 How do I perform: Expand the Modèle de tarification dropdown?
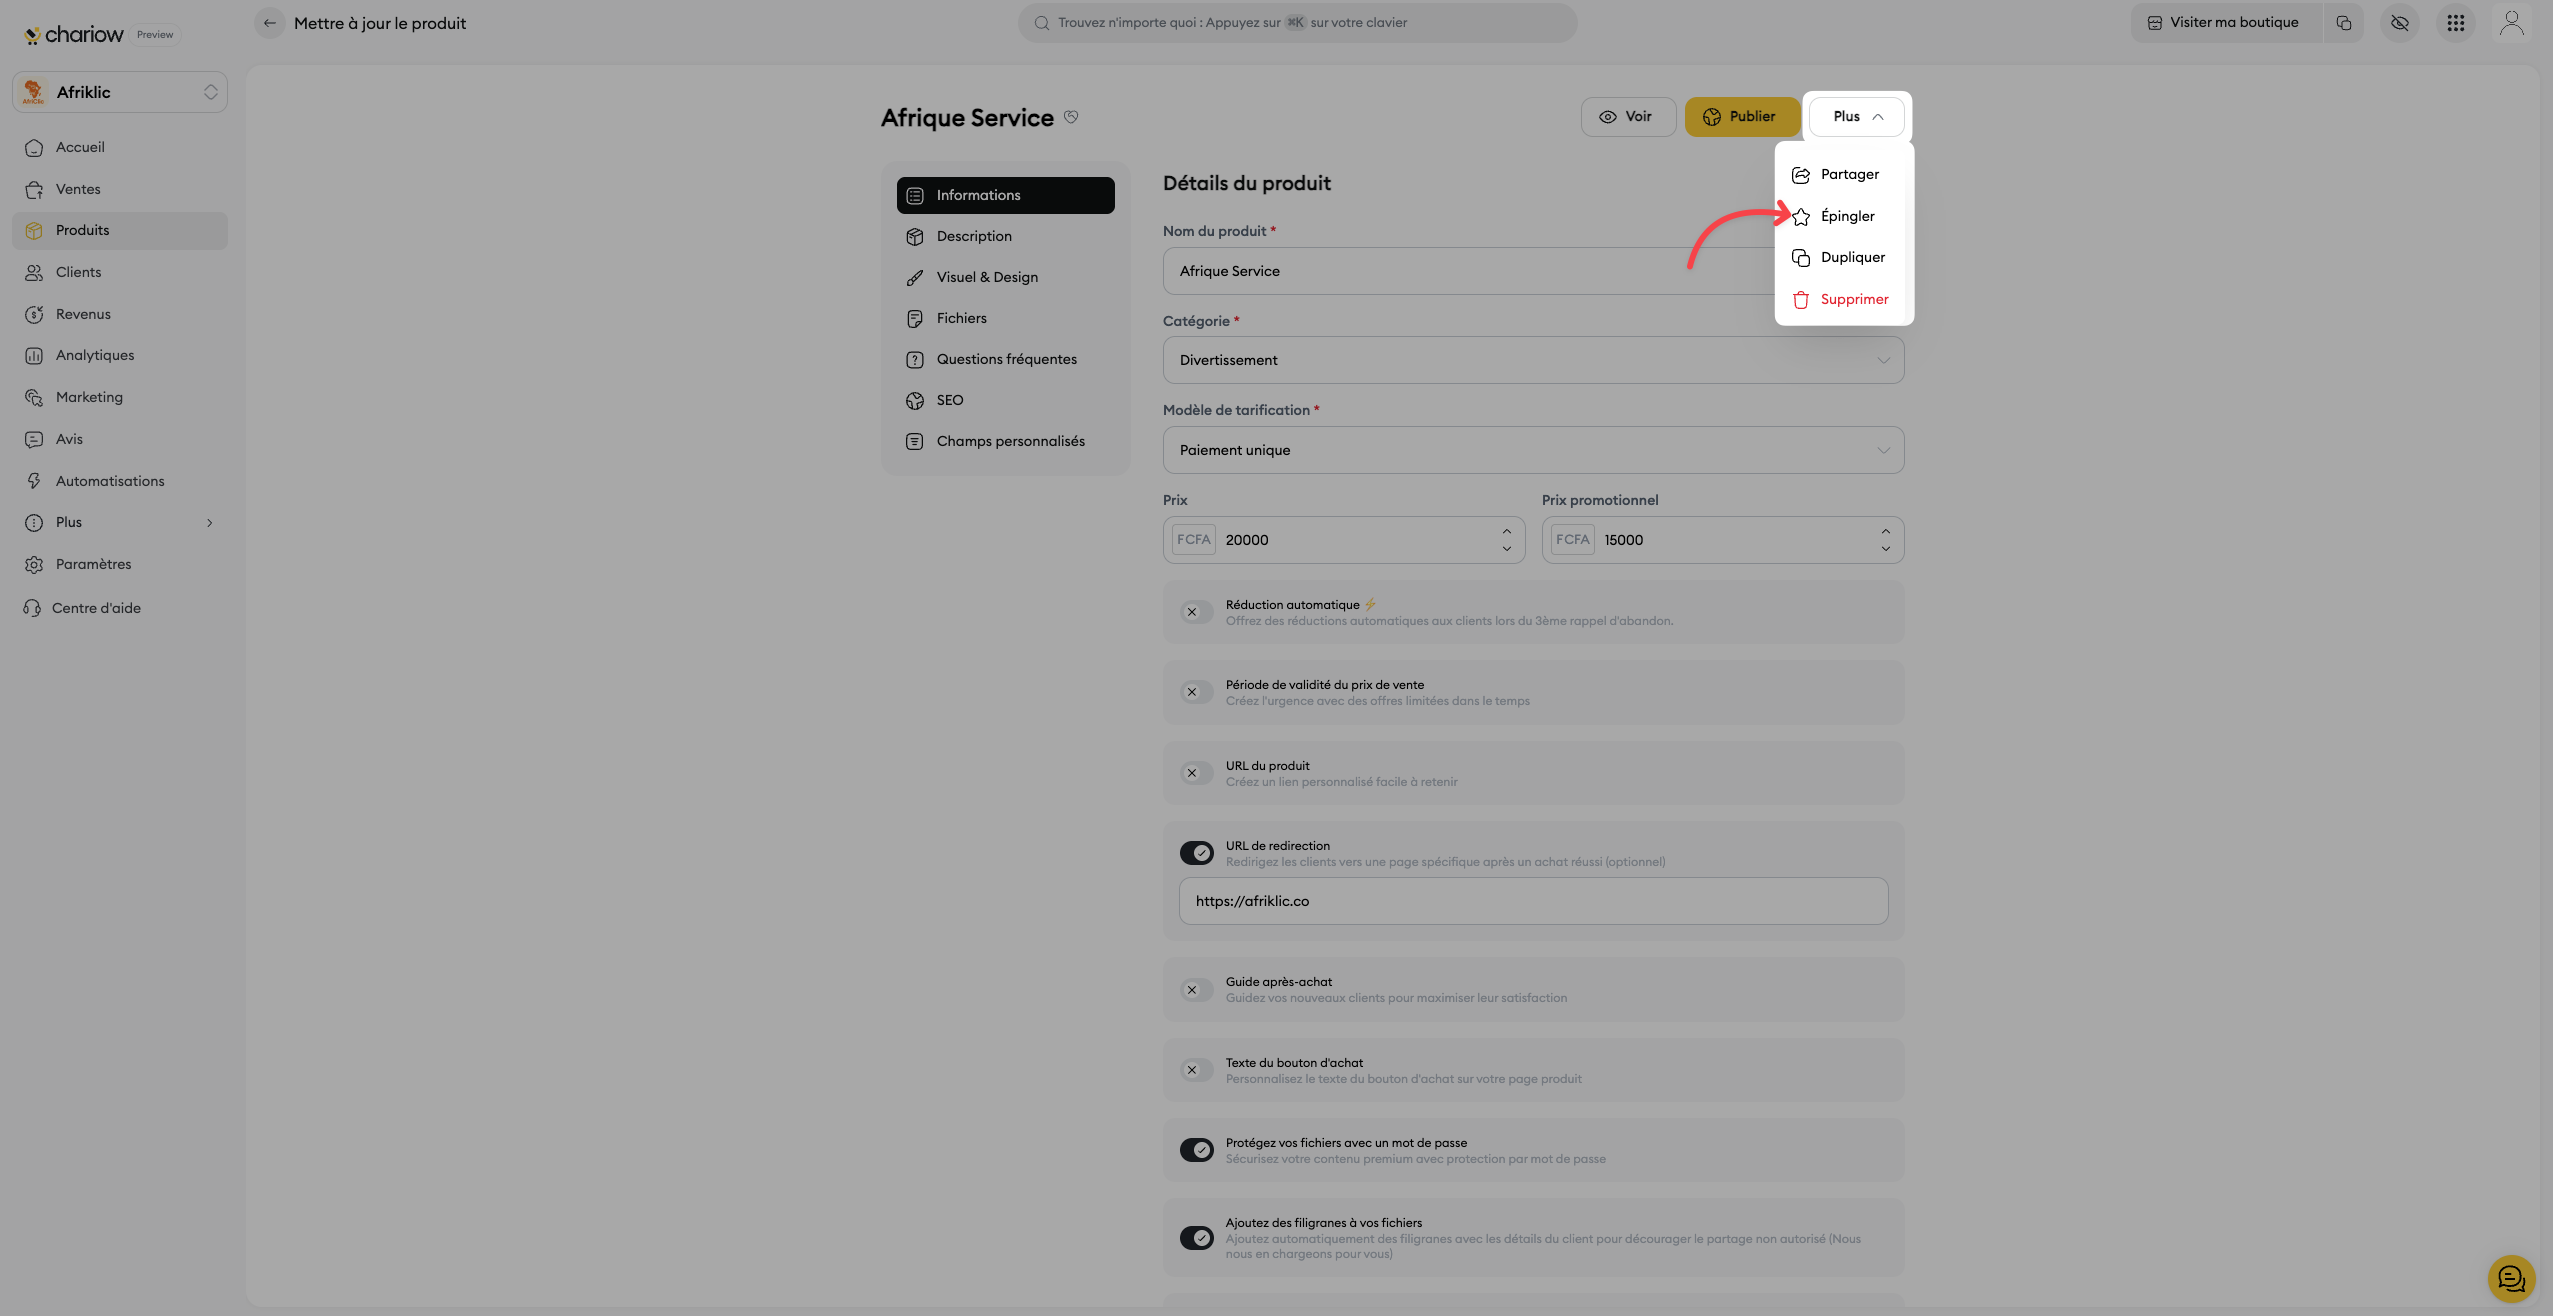1532,450
